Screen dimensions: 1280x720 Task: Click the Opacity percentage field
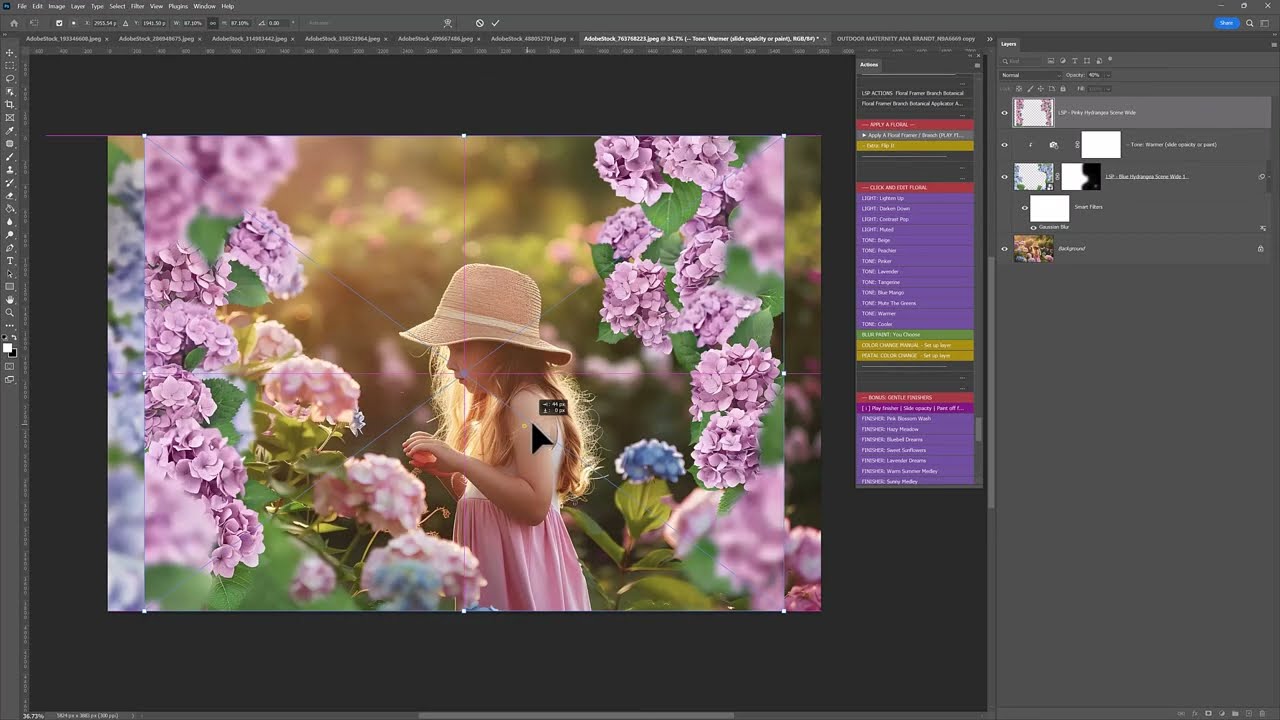(1094, 75)
